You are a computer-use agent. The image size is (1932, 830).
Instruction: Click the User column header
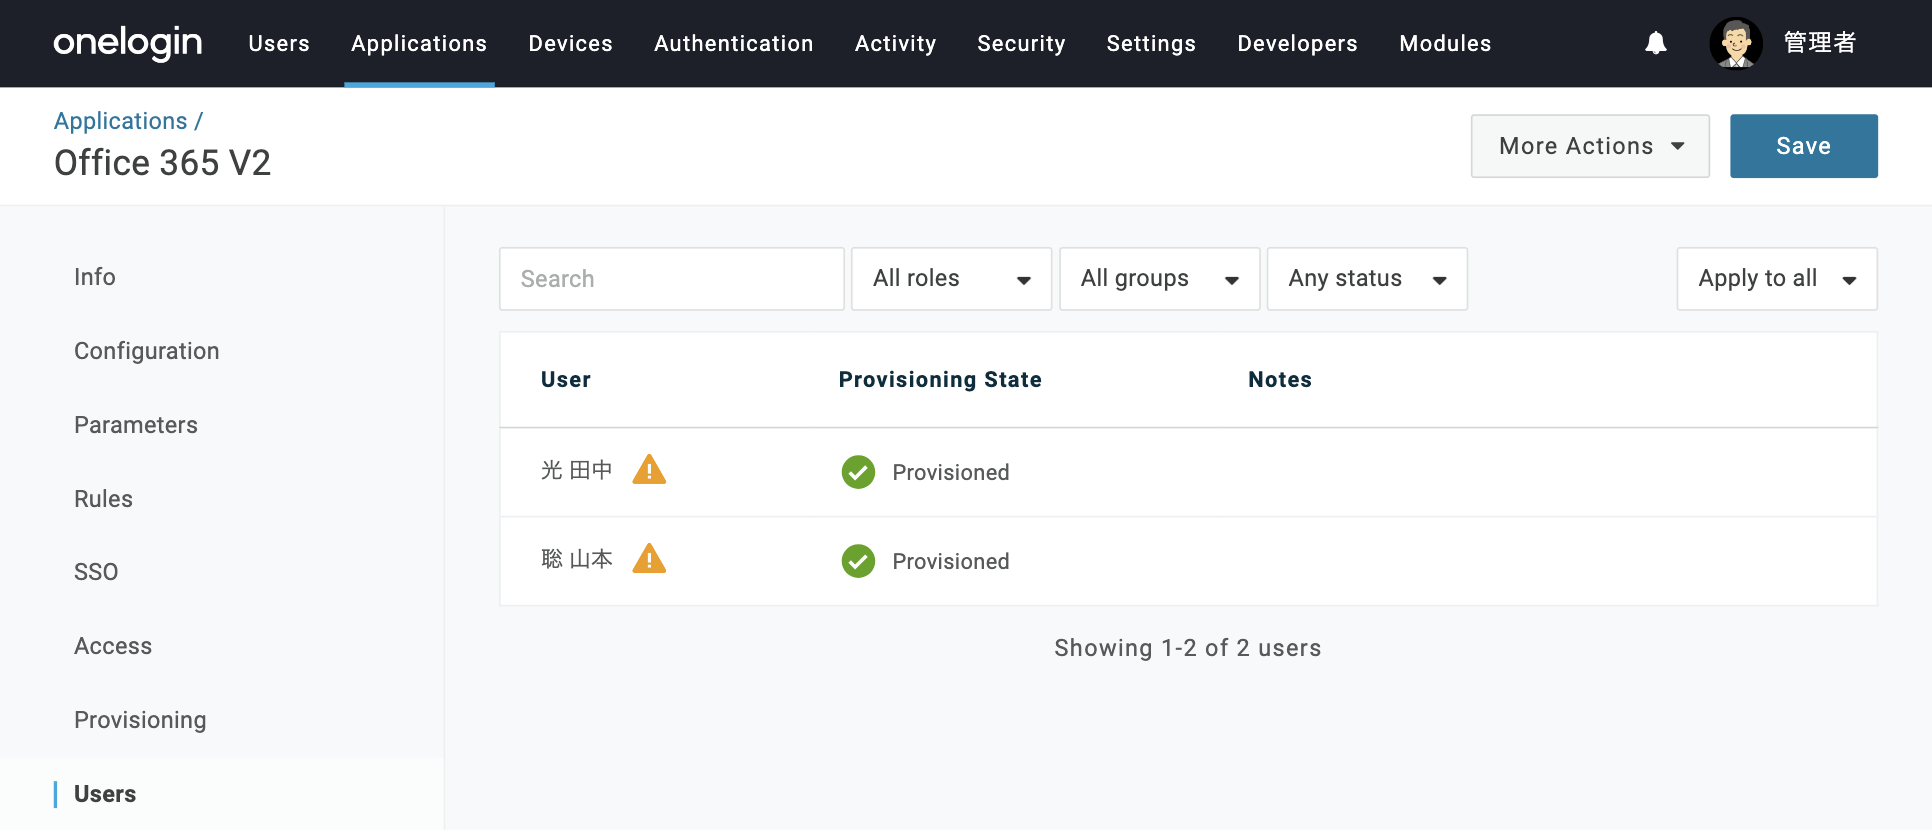(x=566, y=380)
